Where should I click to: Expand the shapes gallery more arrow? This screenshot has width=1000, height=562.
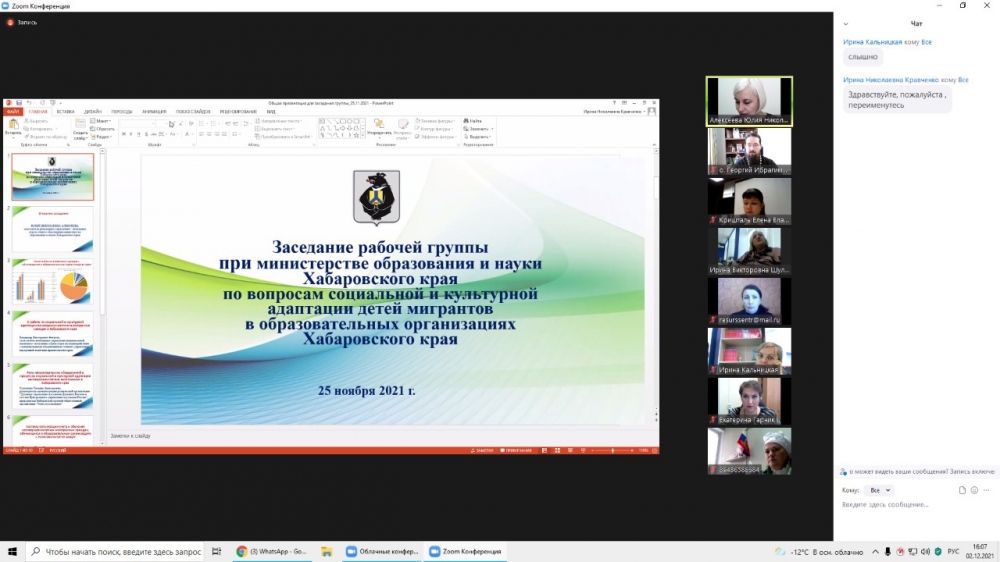(x=364, y=135)
